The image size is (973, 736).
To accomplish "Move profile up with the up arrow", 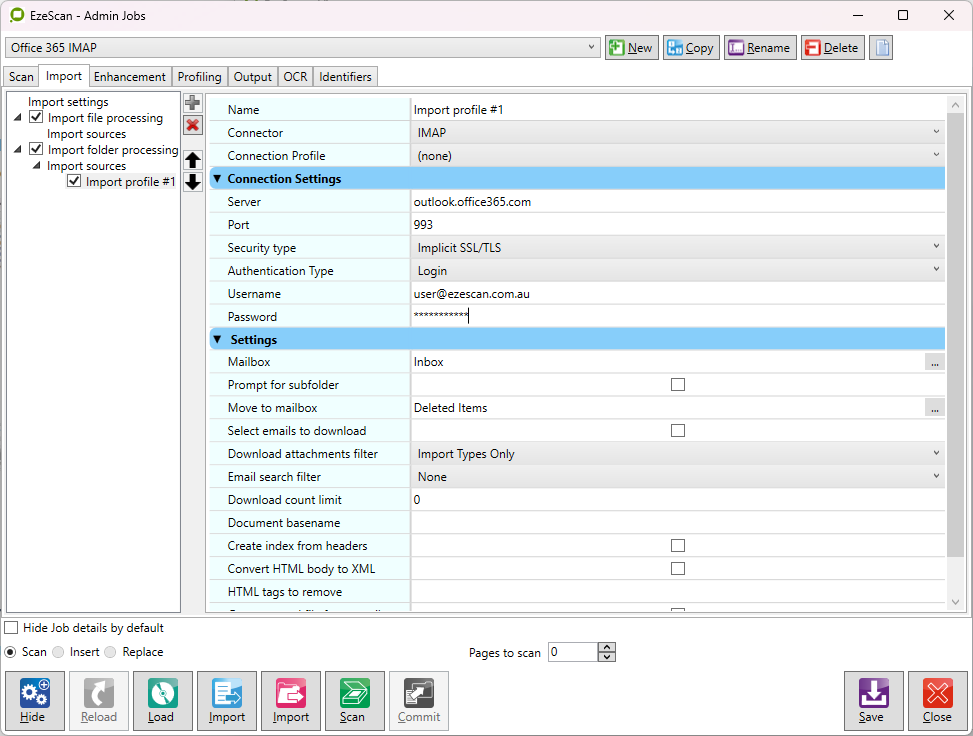I will 193,160.
